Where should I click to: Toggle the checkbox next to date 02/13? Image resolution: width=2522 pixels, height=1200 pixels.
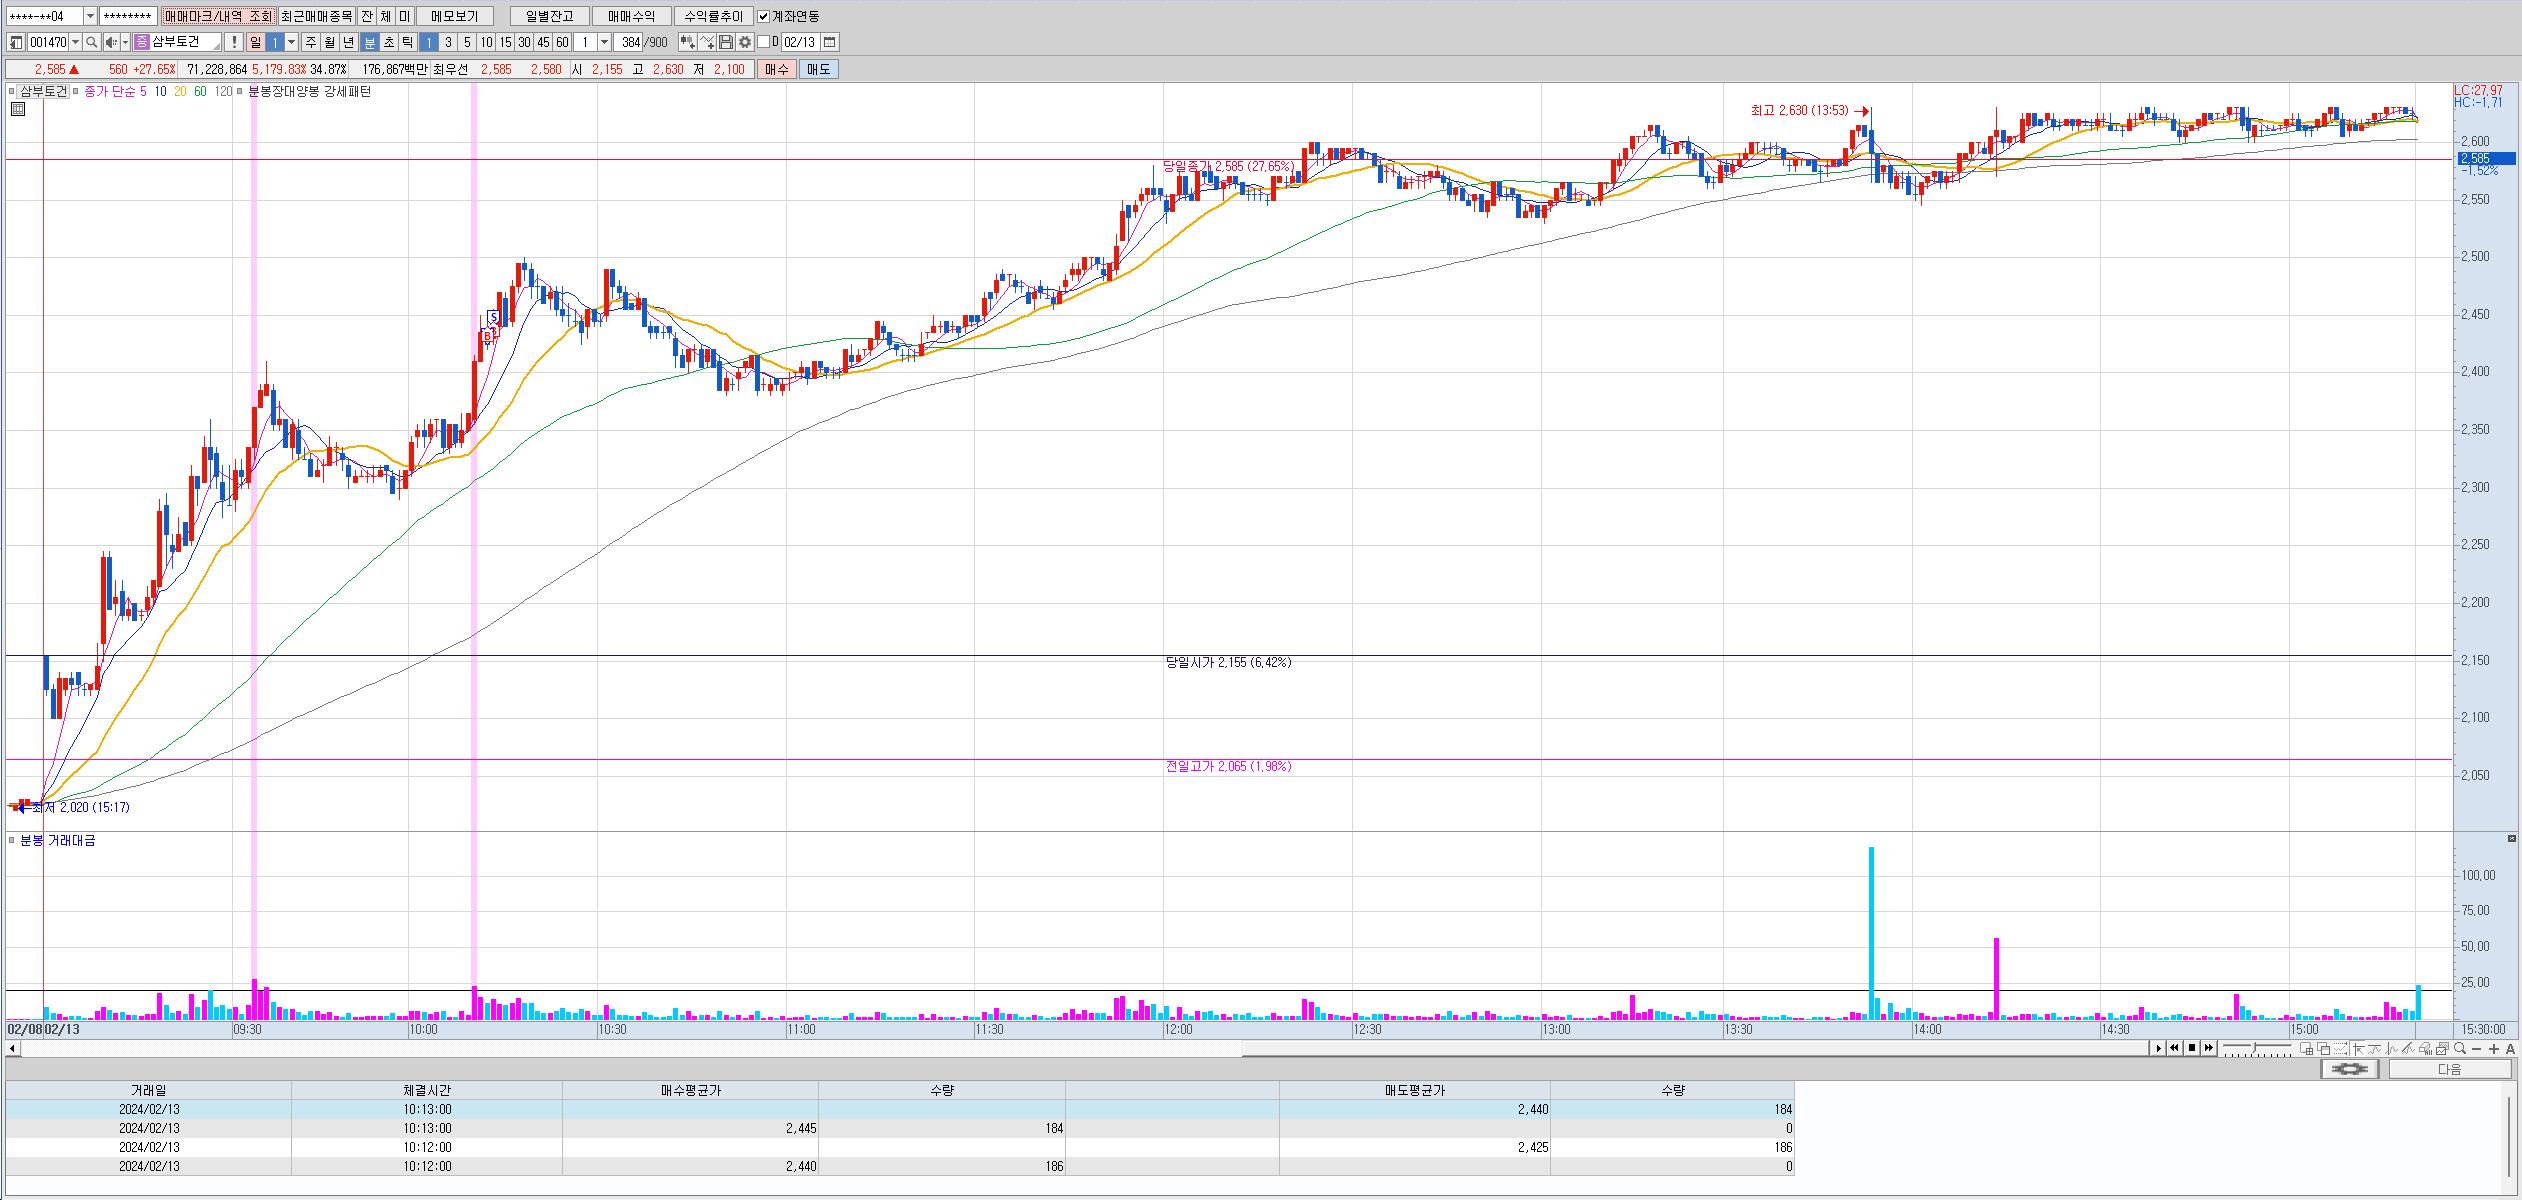pyautogui.click(x=764, y=42)
